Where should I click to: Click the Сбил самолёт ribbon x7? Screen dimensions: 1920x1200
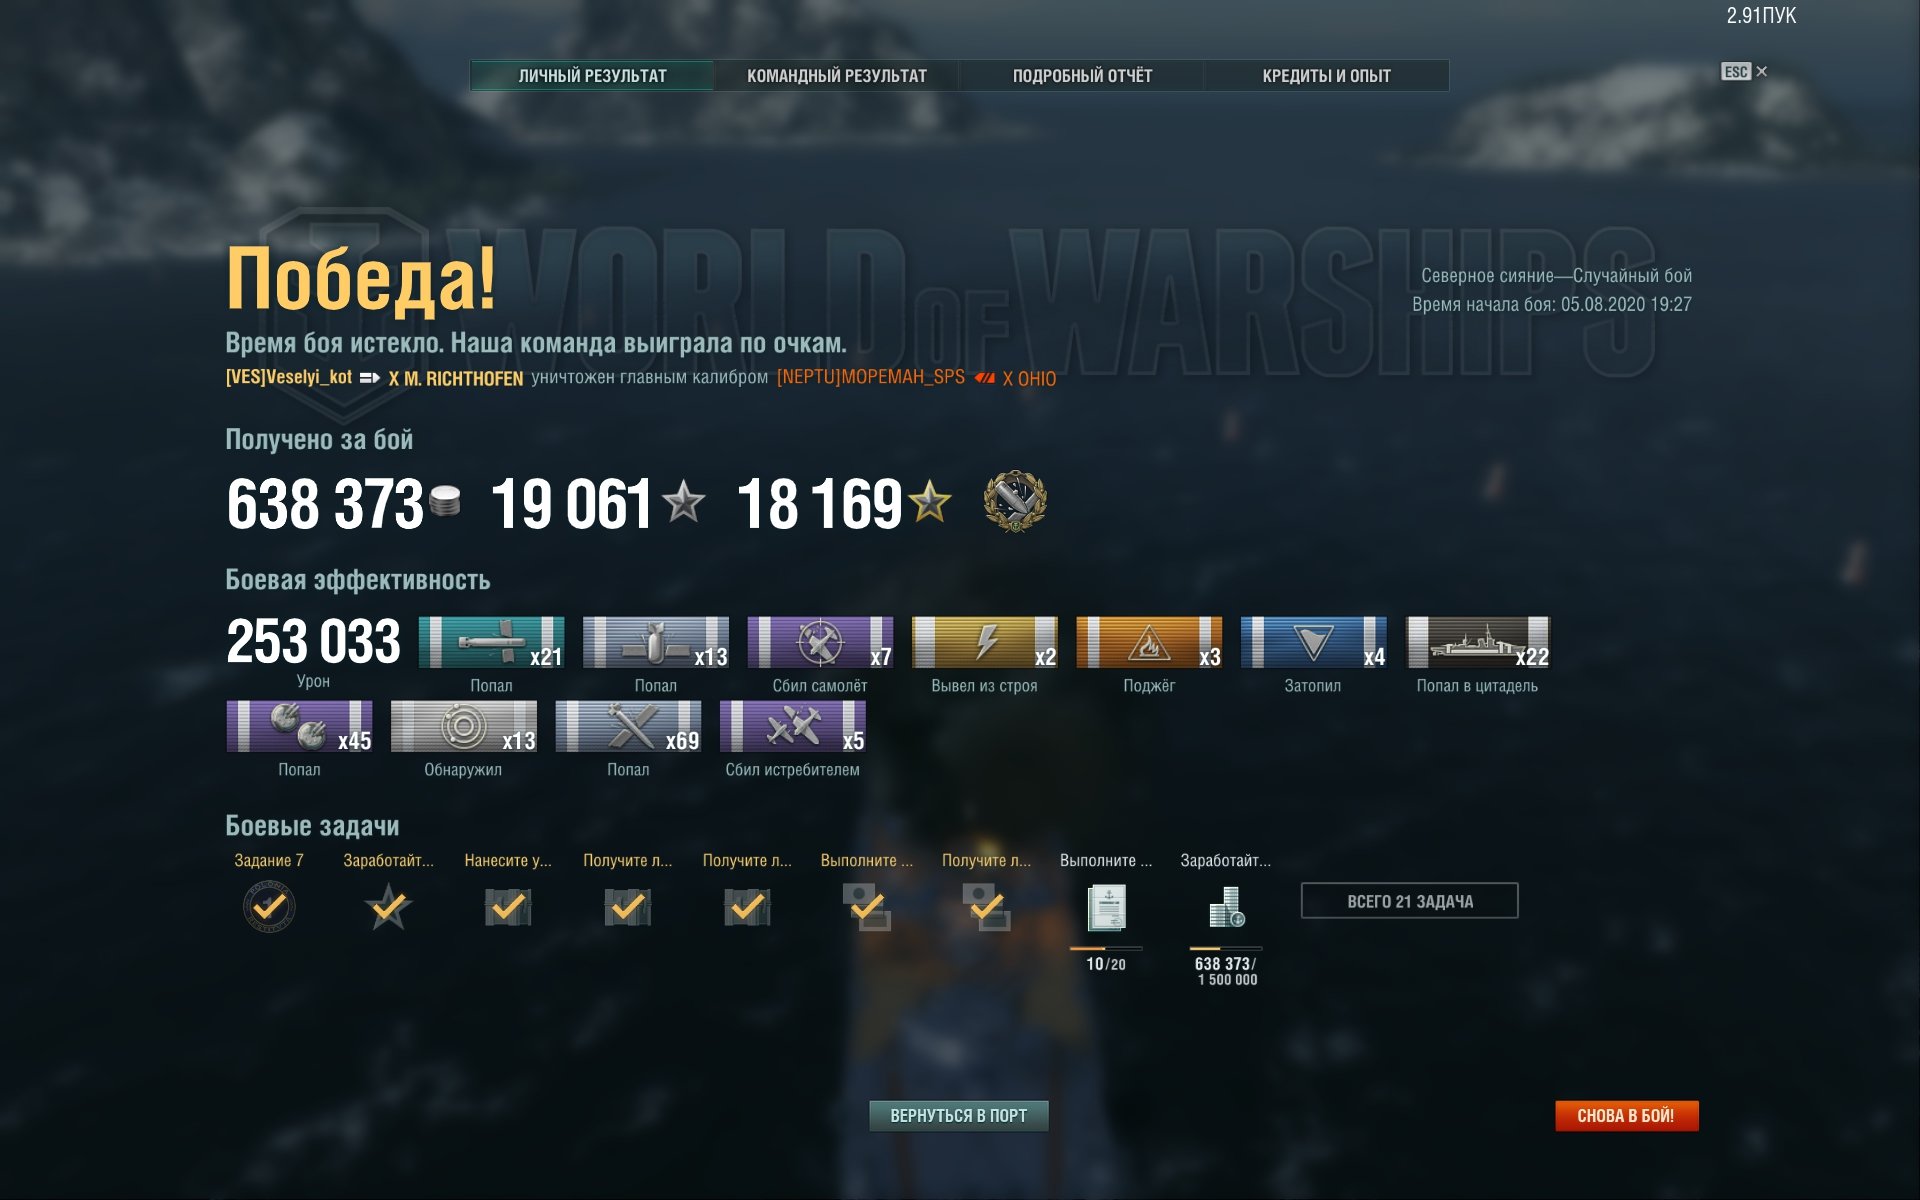click(x=820, y=642)
